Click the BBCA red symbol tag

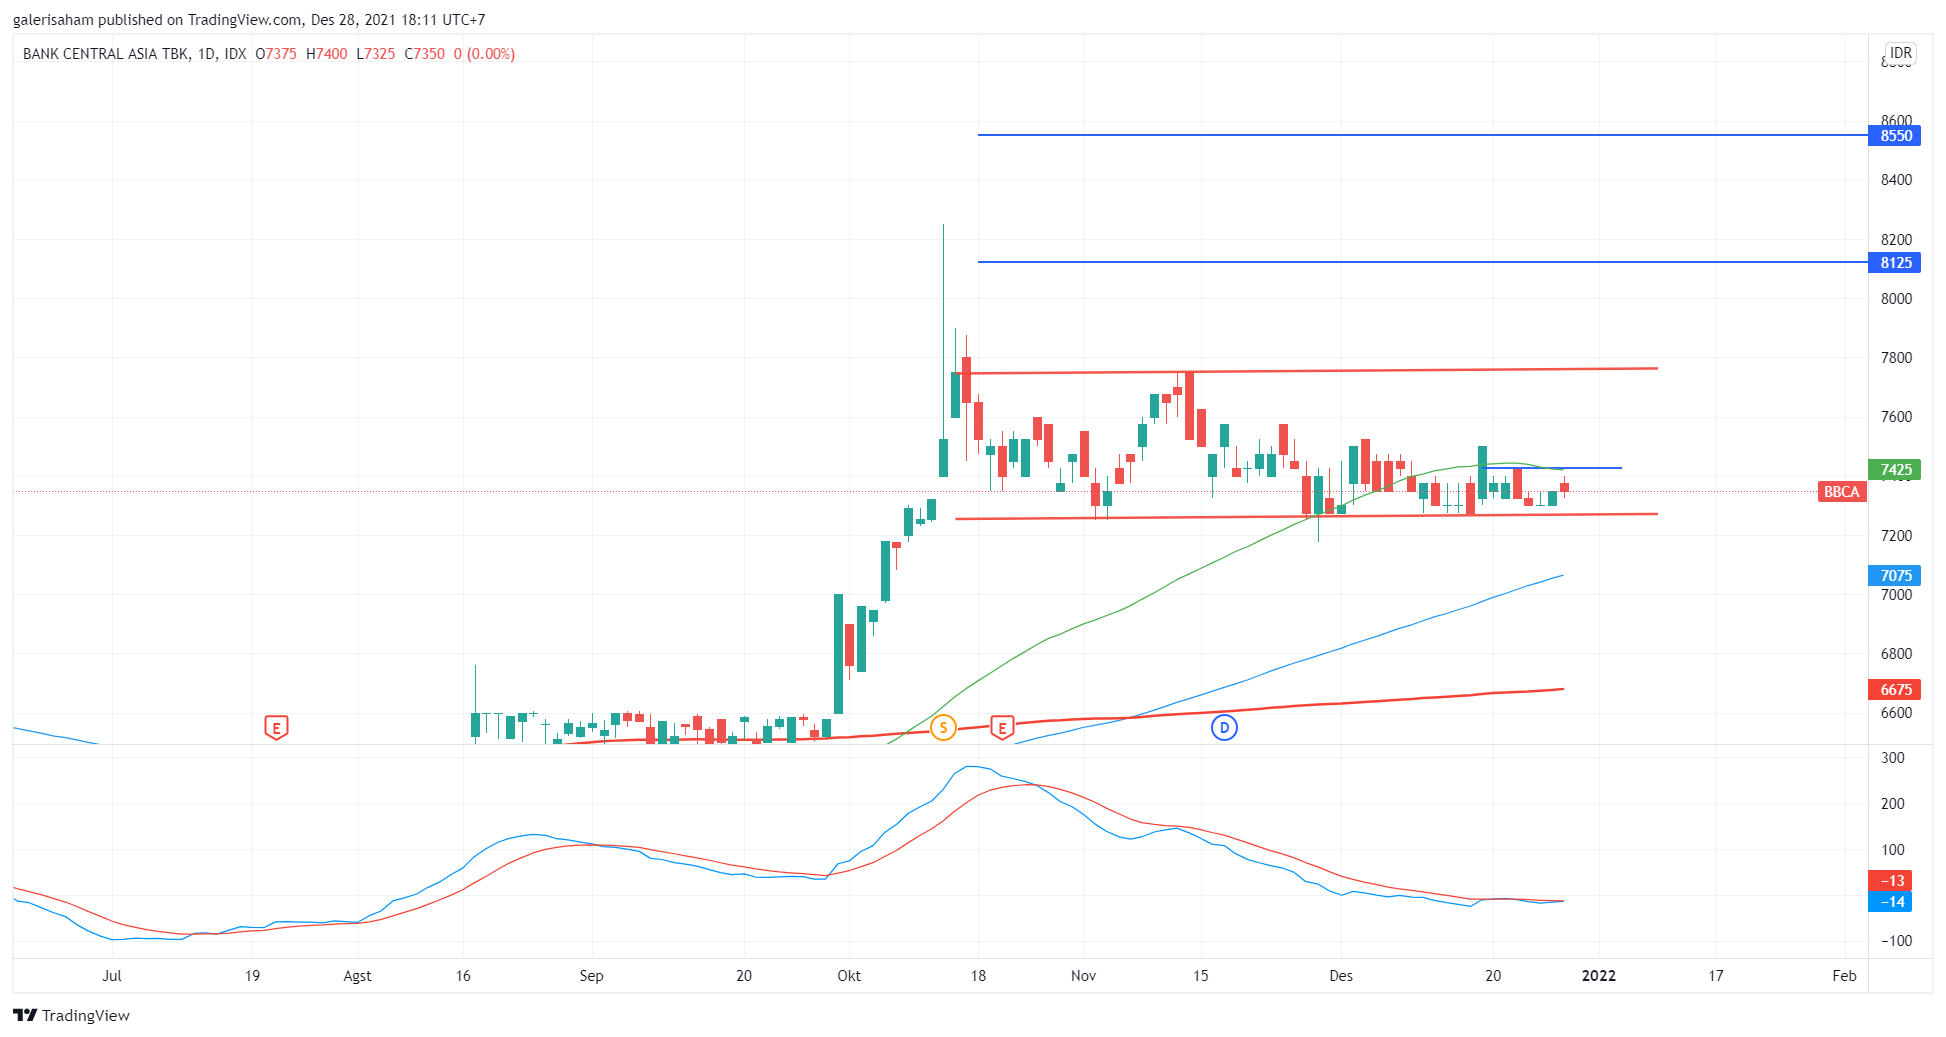coord(1841,492)
